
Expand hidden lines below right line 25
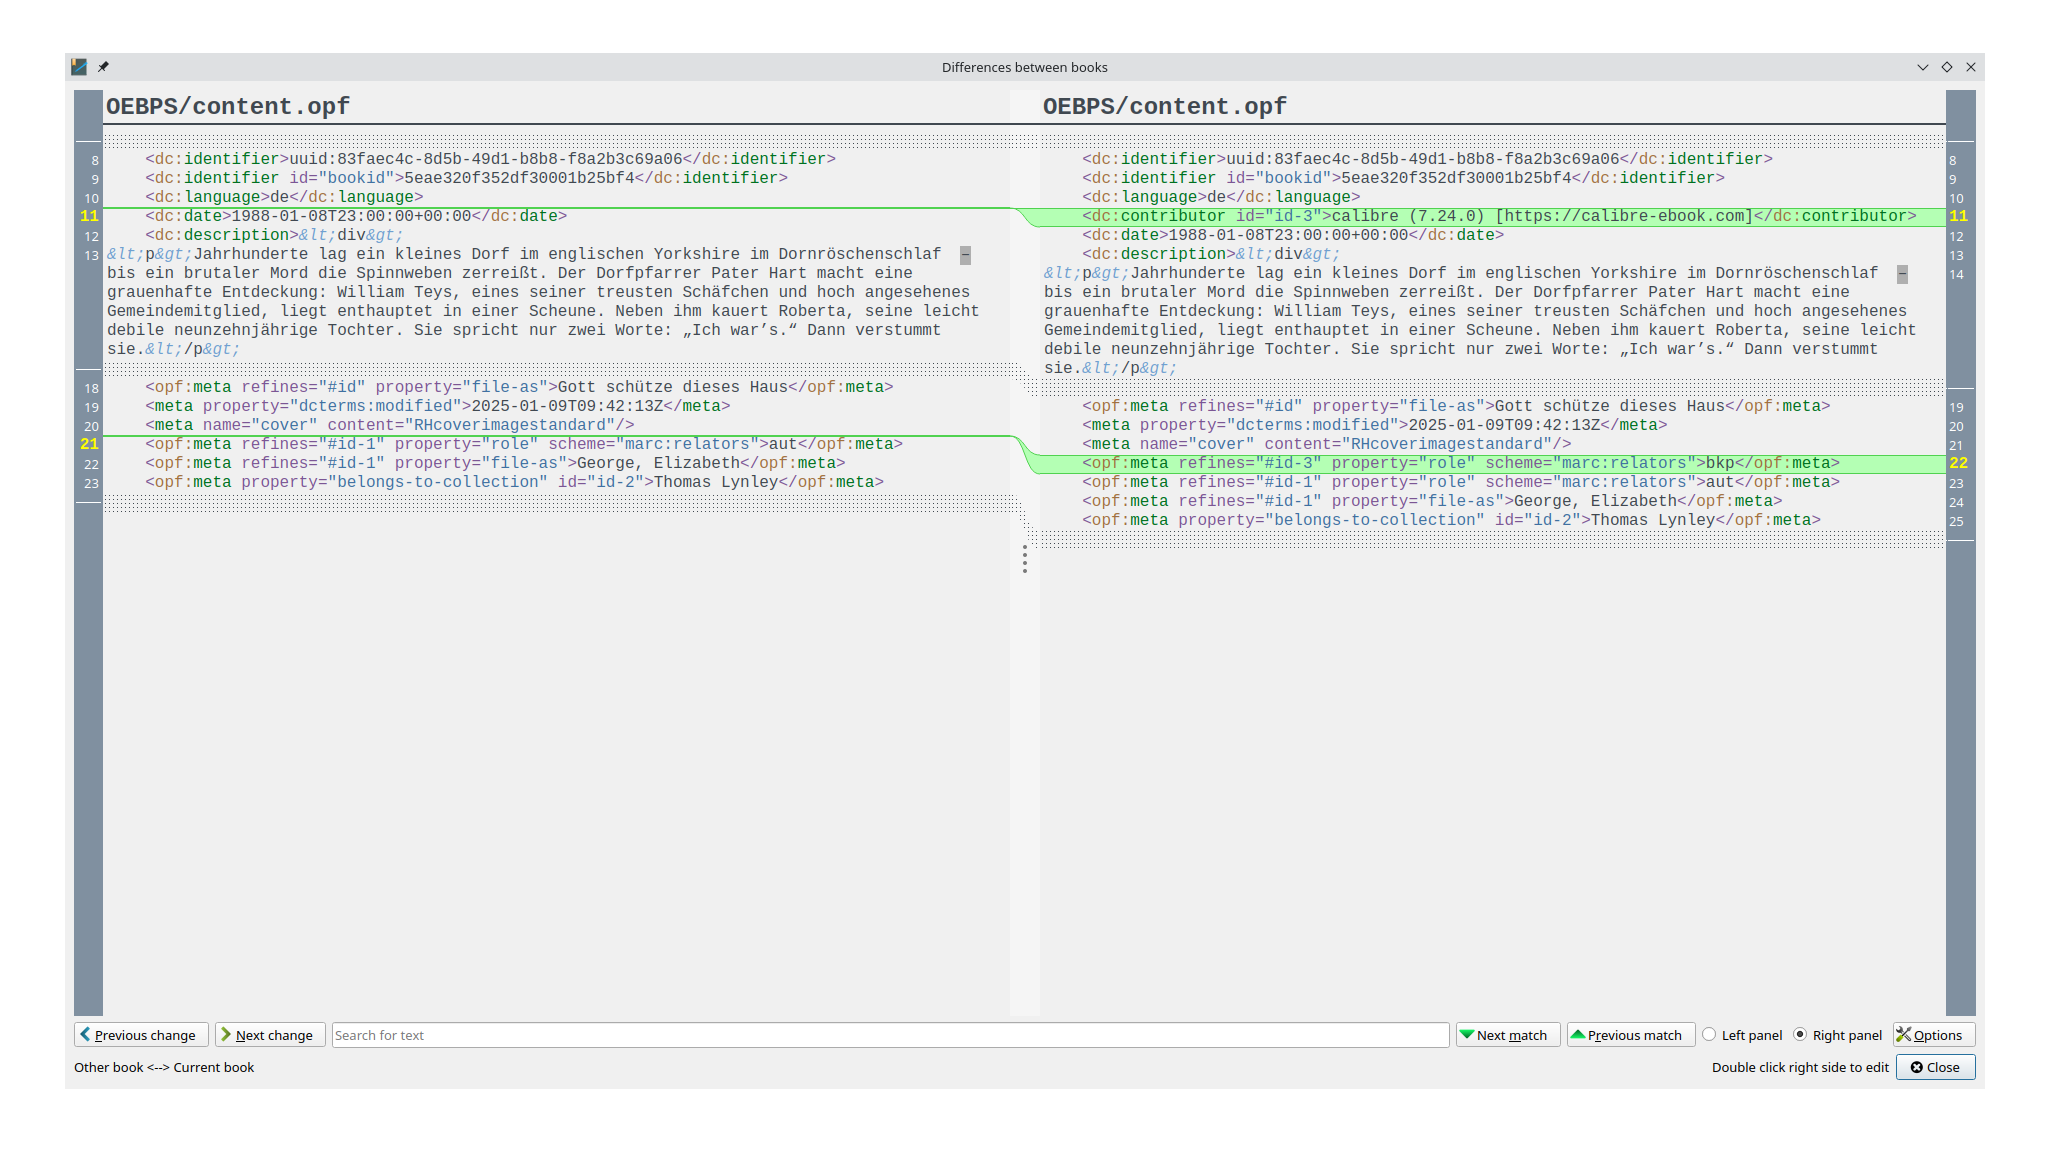pos(1490,540)
